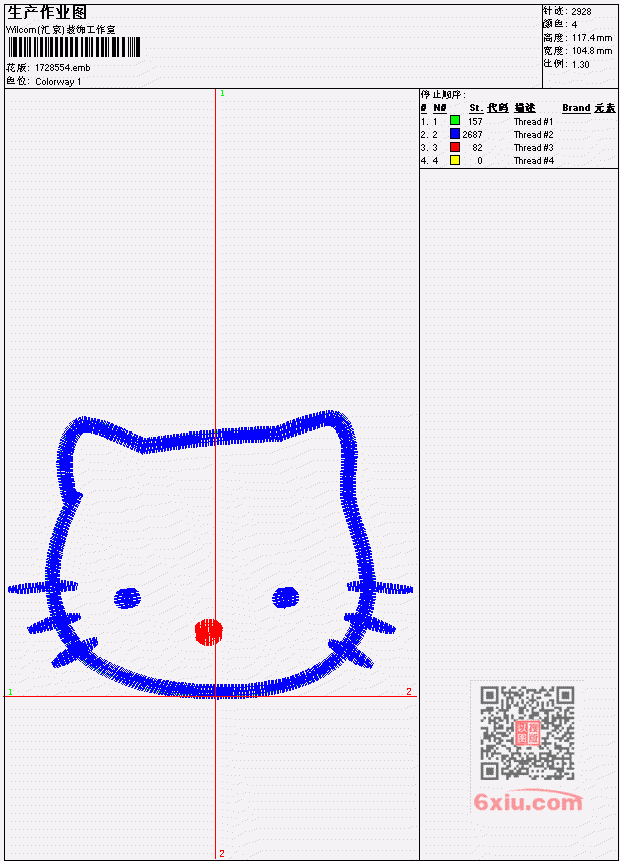Click the 'Colorway 1' label
Viewport: 620px width, 861px height.
[x=58, y=82]
